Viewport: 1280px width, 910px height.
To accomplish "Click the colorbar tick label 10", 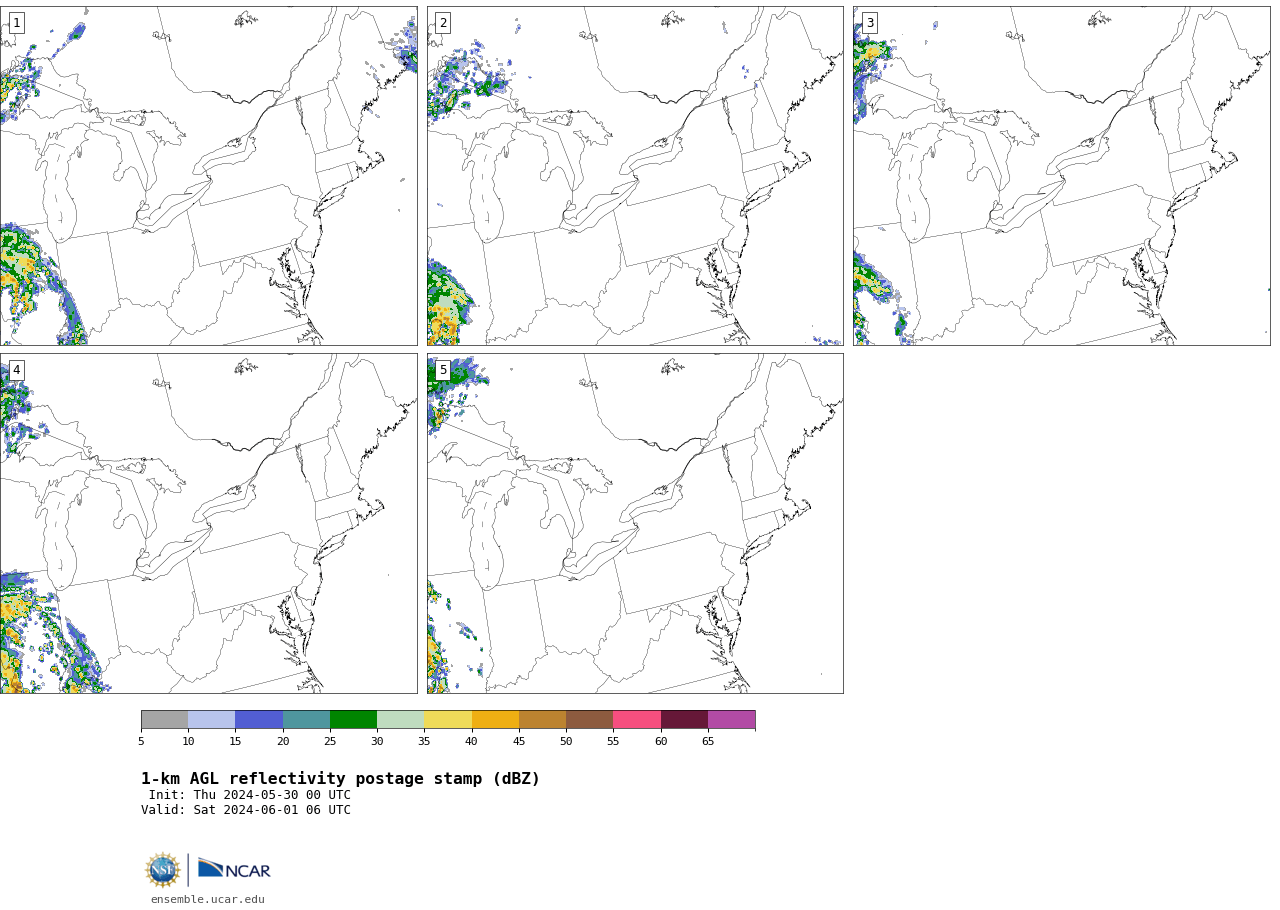I will pos(188,741).
